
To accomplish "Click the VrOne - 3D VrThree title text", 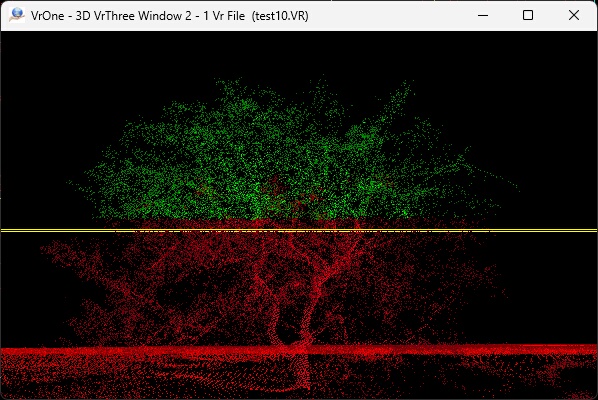I will (x=111, y=16).
